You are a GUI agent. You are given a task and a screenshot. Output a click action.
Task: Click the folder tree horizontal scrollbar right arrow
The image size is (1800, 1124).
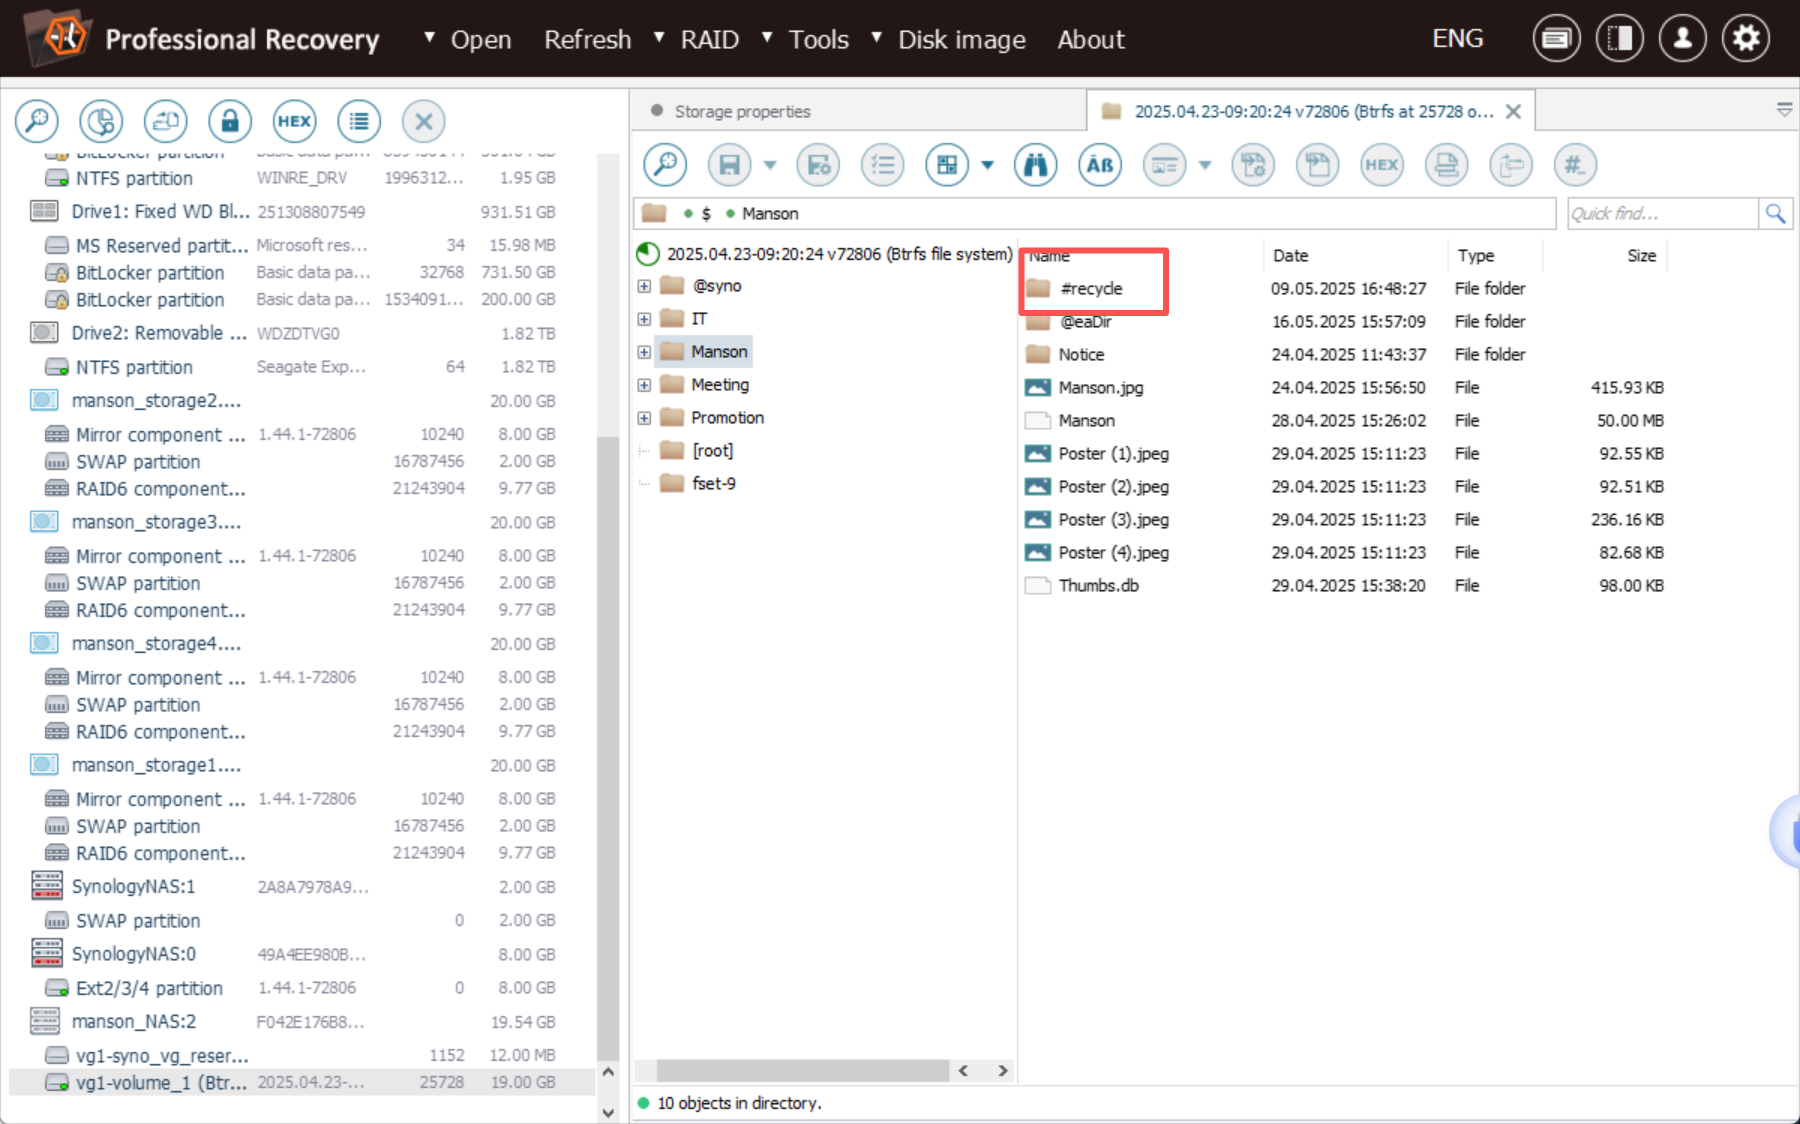[1003, 1071]
